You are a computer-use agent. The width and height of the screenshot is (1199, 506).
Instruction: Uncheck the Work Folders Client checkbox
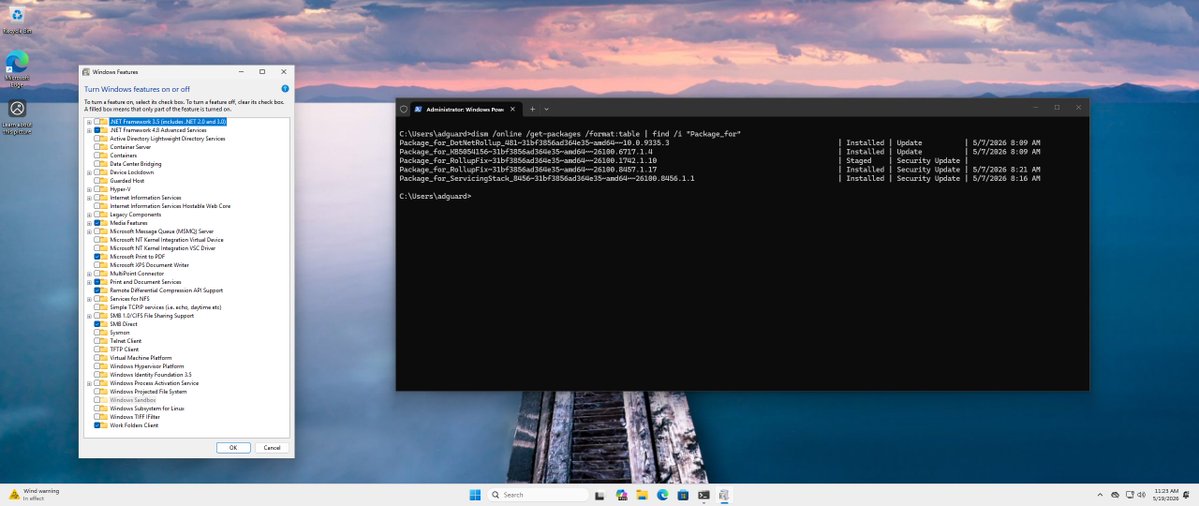click(x=96, y=425)
